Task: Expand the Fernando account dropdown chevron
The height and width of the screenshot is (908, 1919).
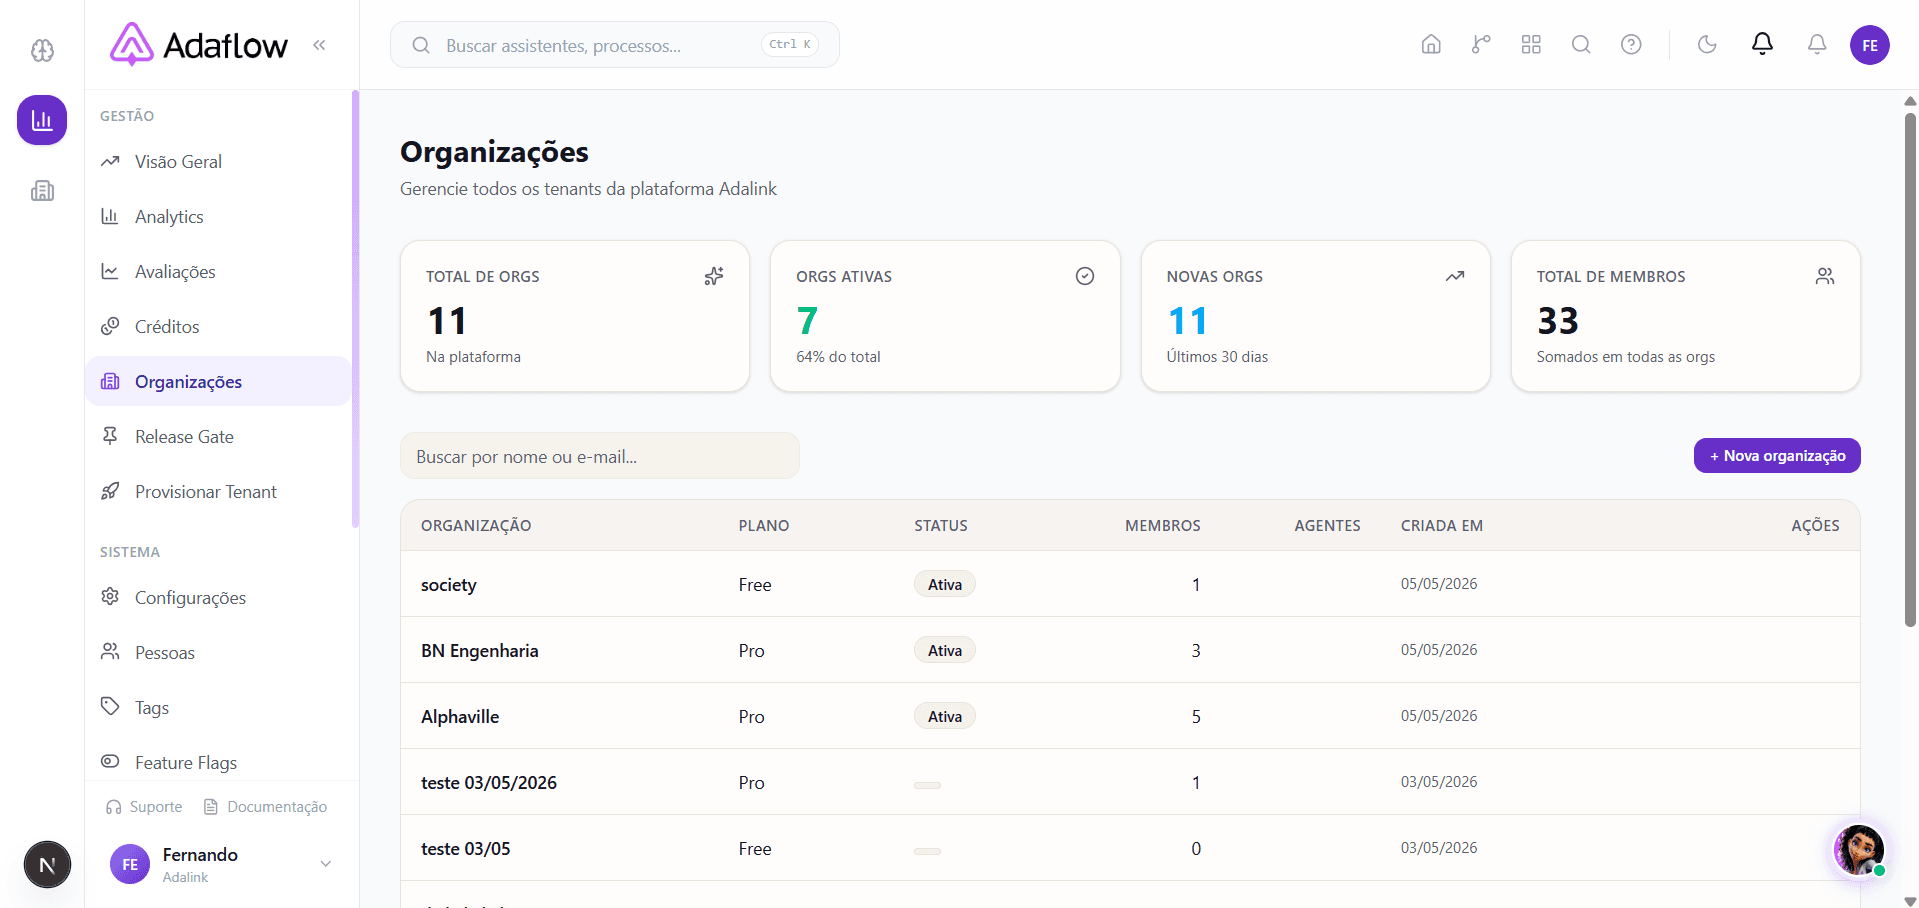Action: pos(325,864)
